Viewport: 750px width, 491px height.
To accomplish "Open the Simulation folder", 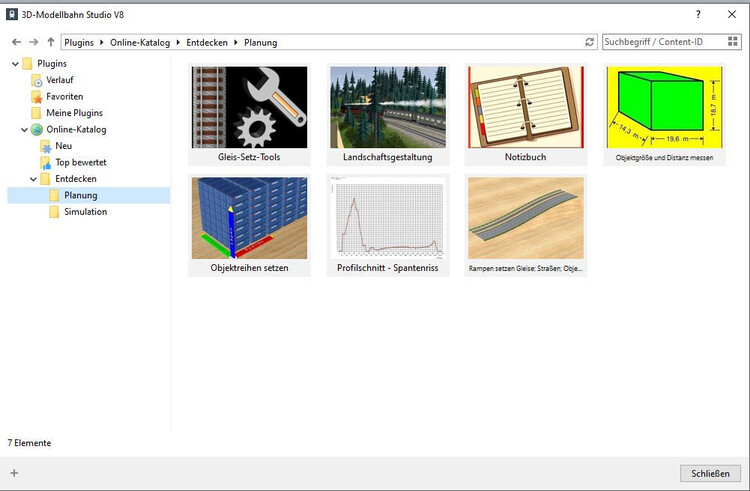I will pos(85,212).
